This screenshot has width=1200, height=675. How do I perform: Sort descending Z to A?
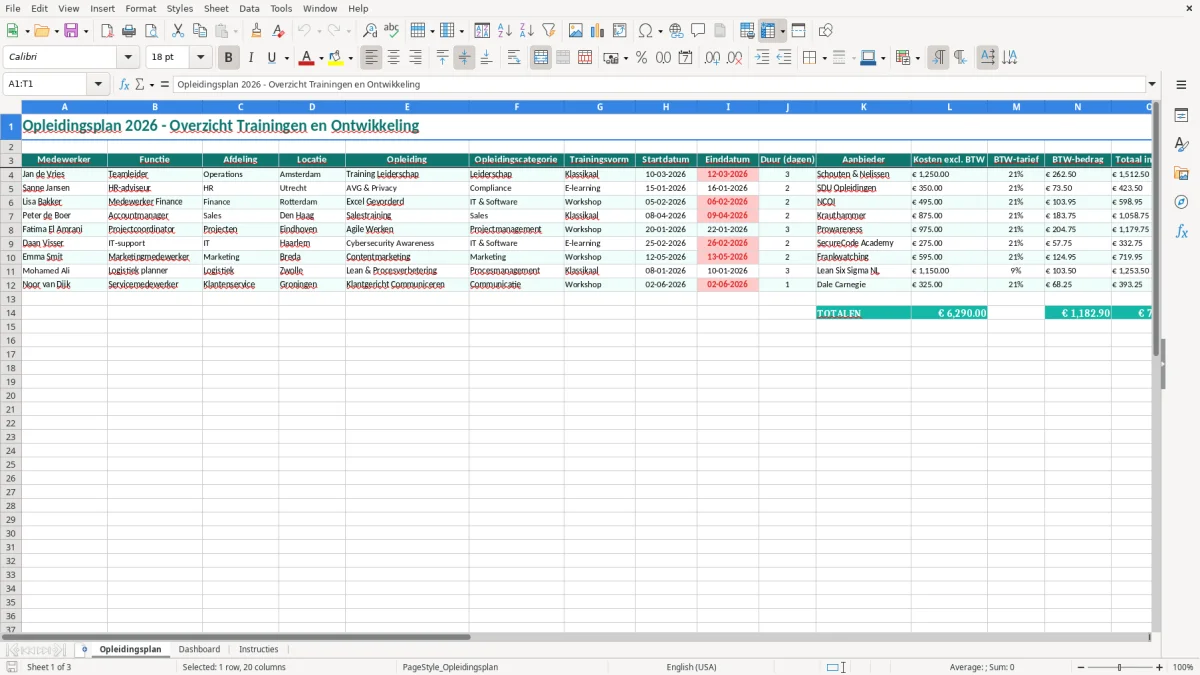(527, 31)
